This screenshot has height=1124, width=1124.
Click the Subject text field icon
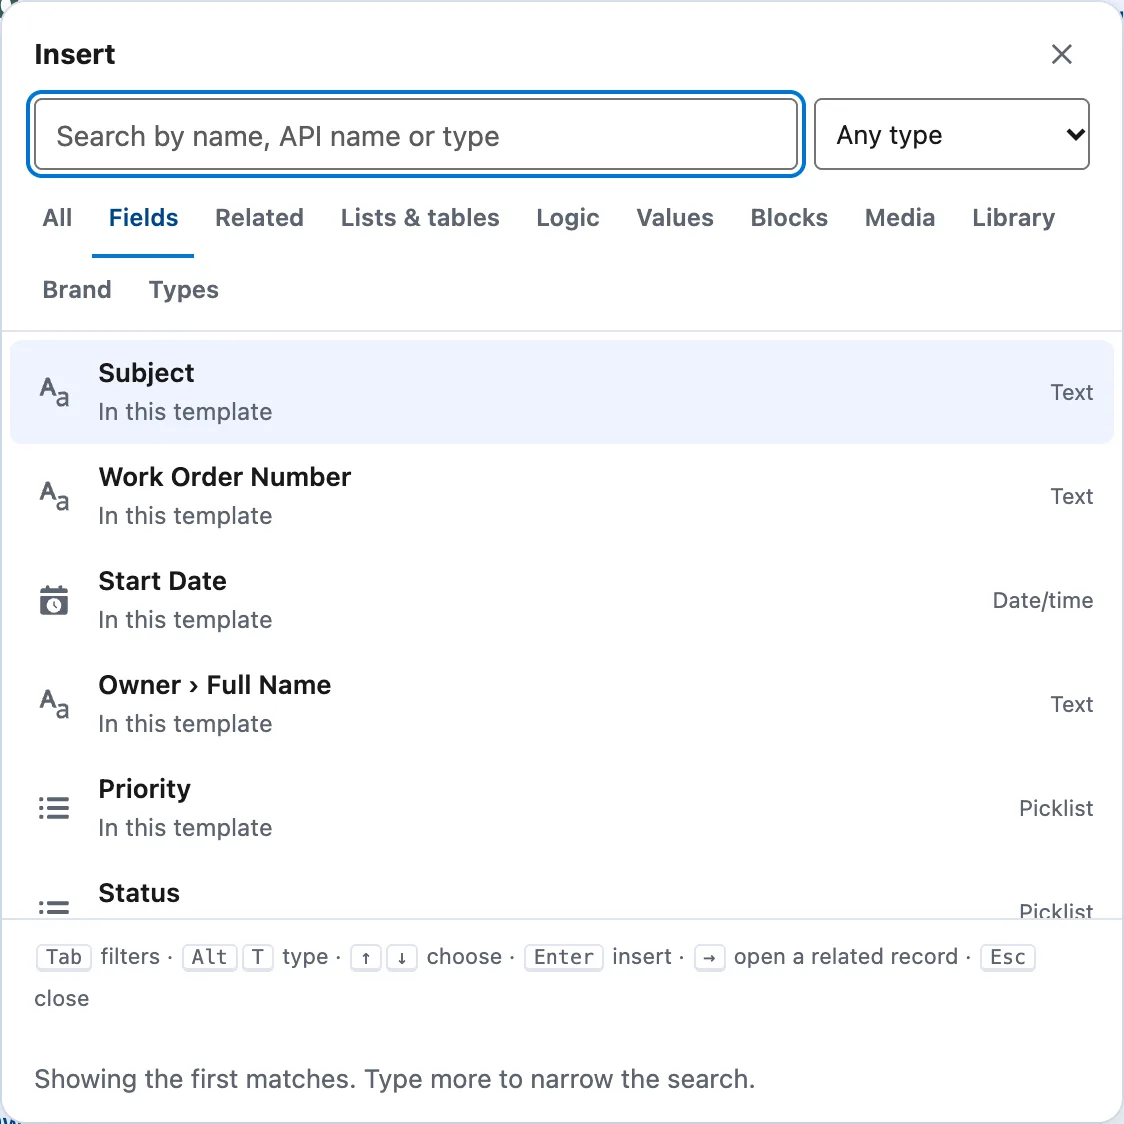(54, 392)
